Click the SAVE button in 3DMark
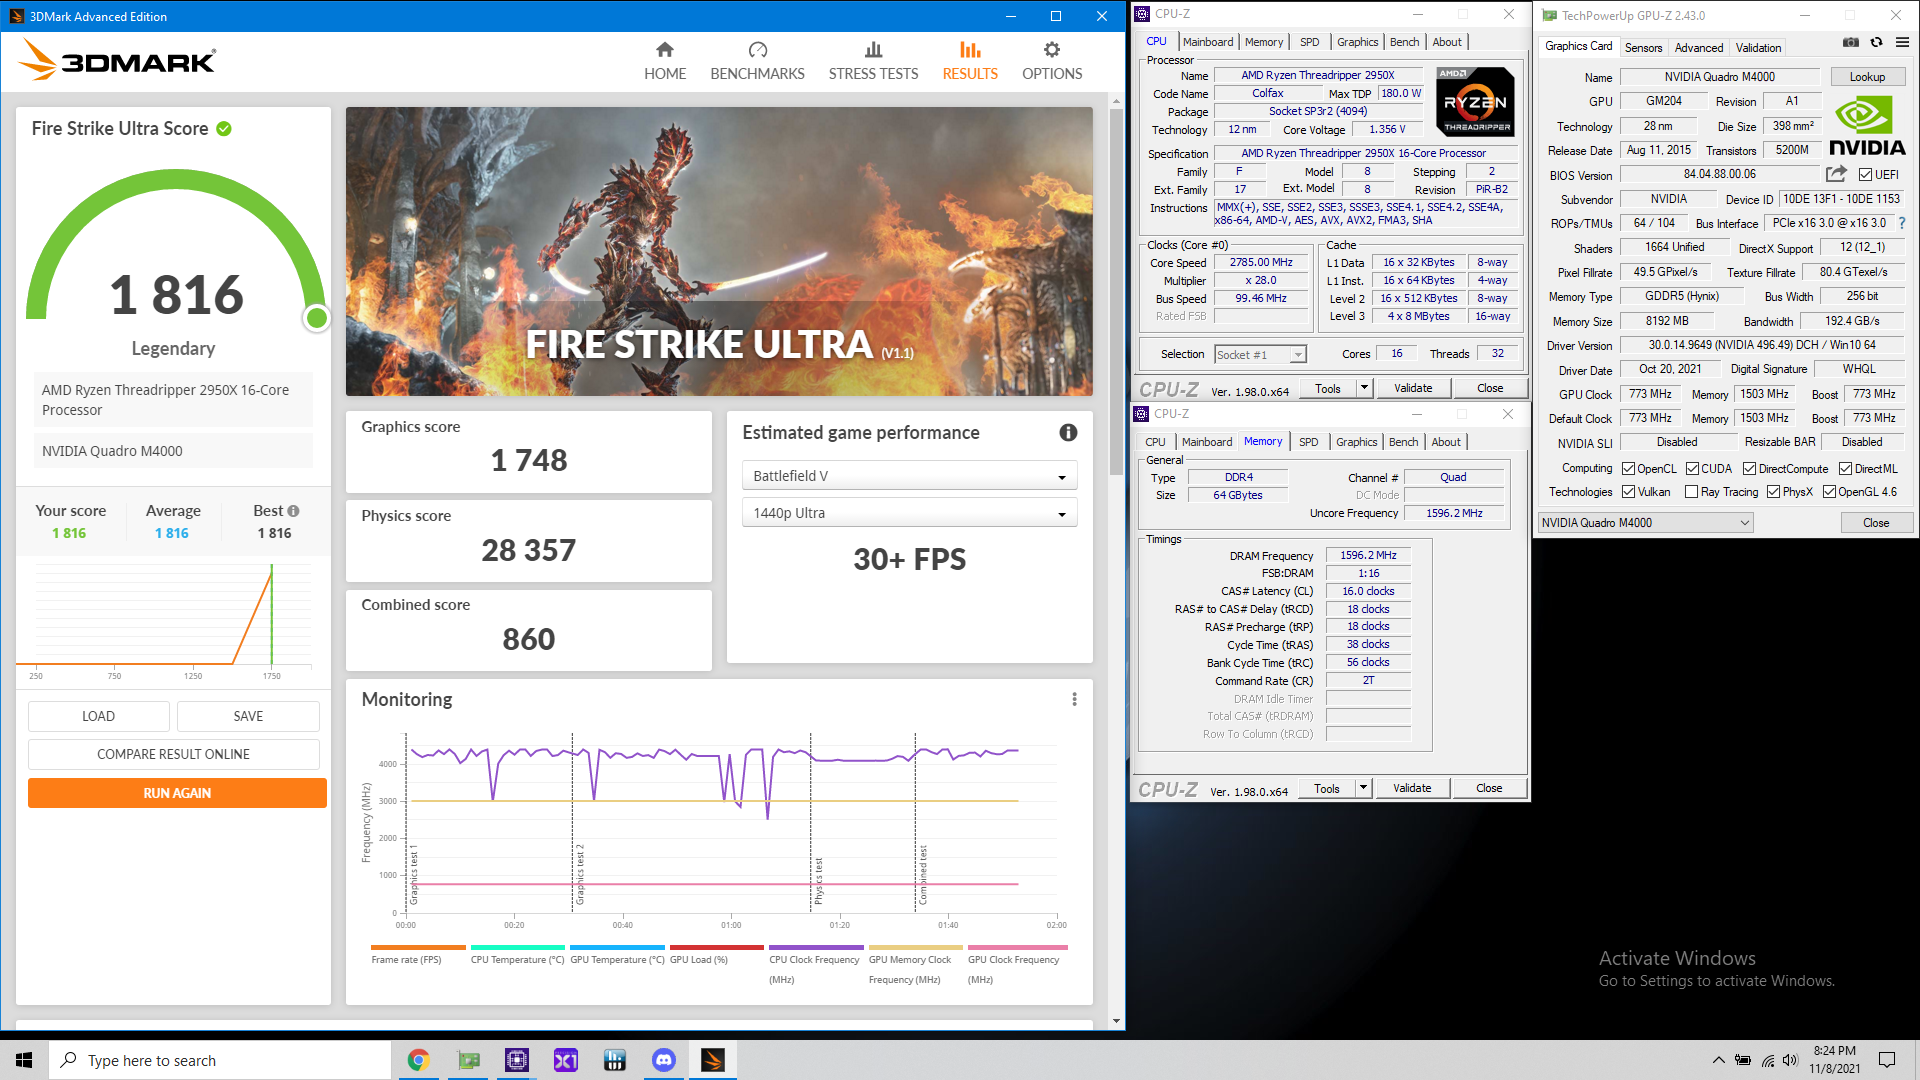1920x1080 pixels. 248,717
